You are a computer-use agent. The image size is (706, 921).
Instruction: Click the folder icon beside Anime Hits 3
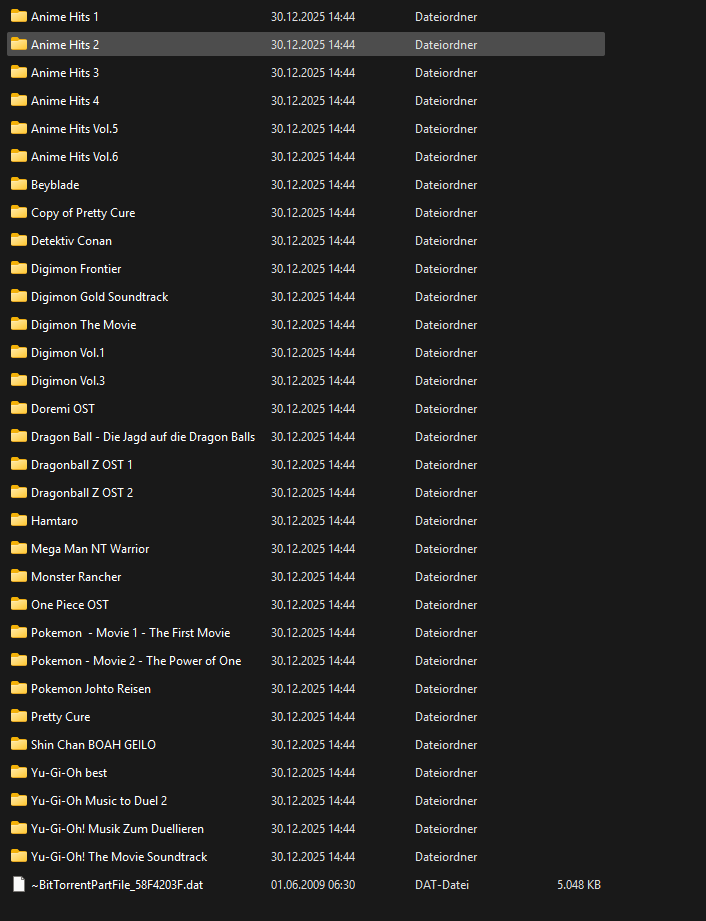point(19,72)
